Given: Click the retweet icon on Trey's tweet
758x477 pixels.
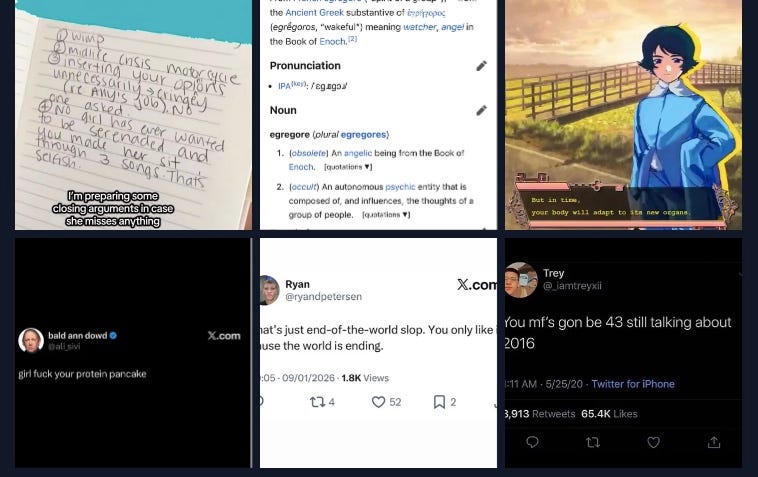Looking at the screenshot, I should 593,442.
